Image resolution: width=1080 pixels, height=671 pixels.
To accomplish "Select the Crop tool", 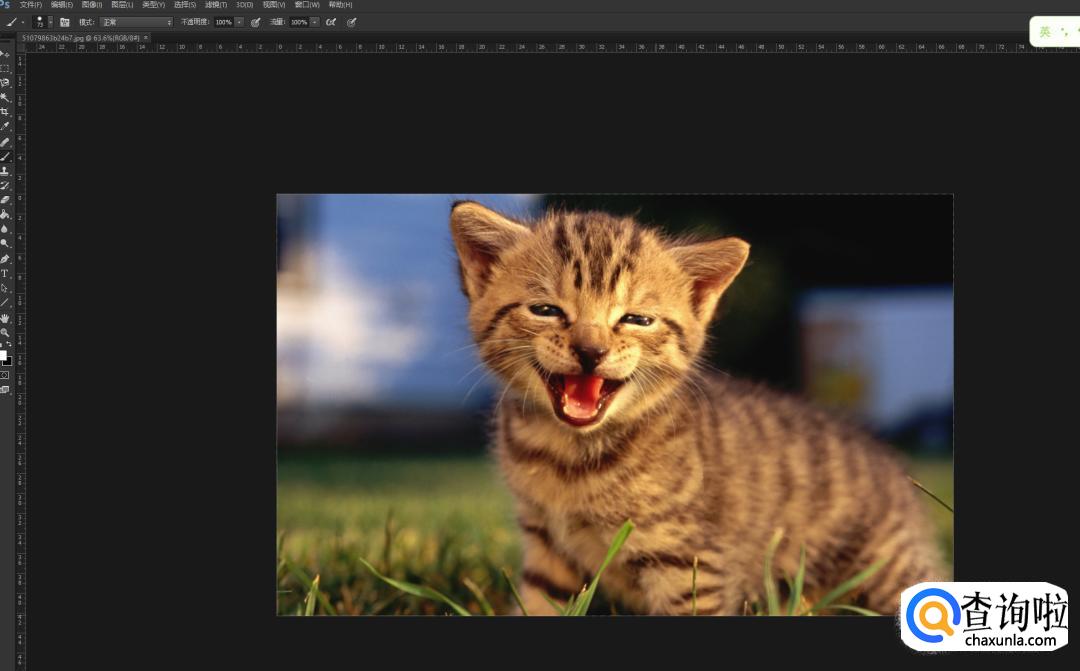I will click(x=5, y=112).
